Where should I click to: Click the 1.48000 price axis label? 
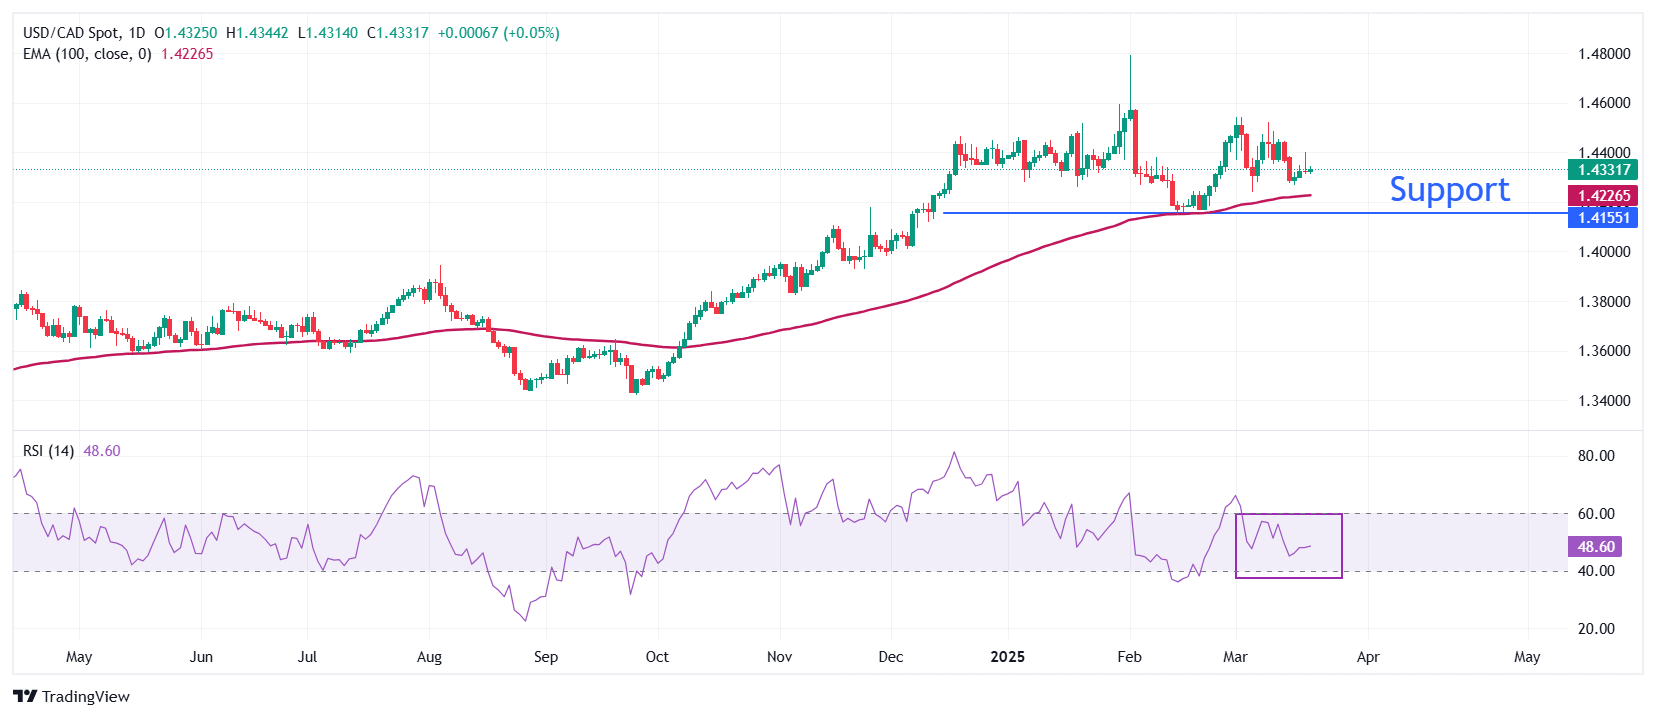[x=1603, y=54]
